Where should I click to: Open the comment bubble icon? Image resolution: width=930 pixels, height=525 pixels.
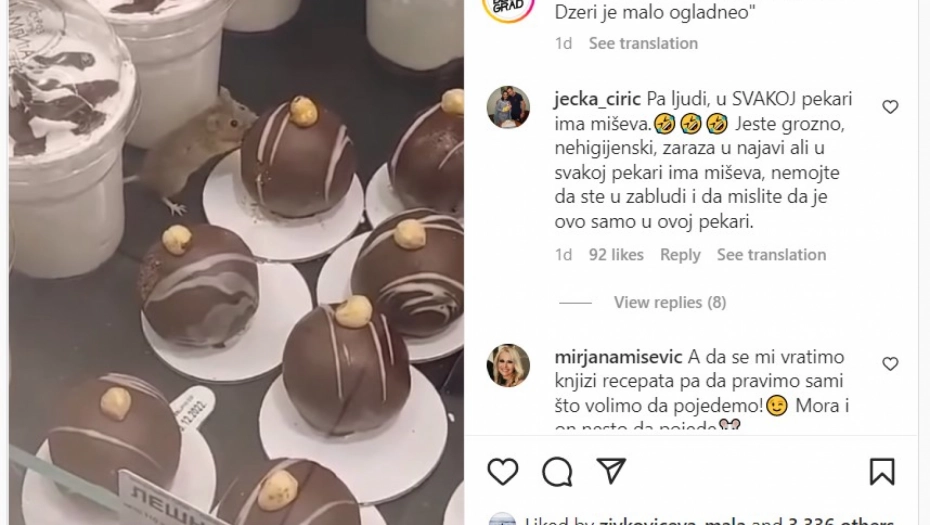pos(557,472)
